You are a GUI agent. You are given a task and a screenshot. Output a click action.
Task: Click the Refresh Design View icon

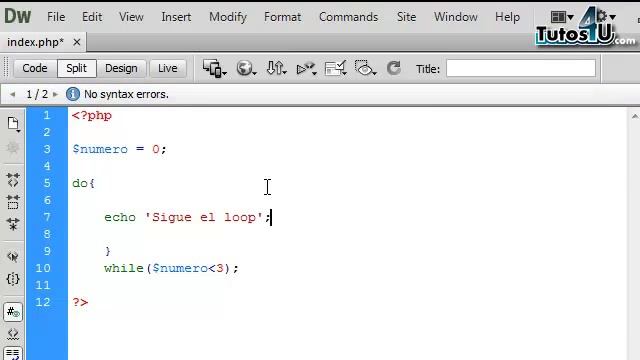pyautogui.click(x=394, y=68)
